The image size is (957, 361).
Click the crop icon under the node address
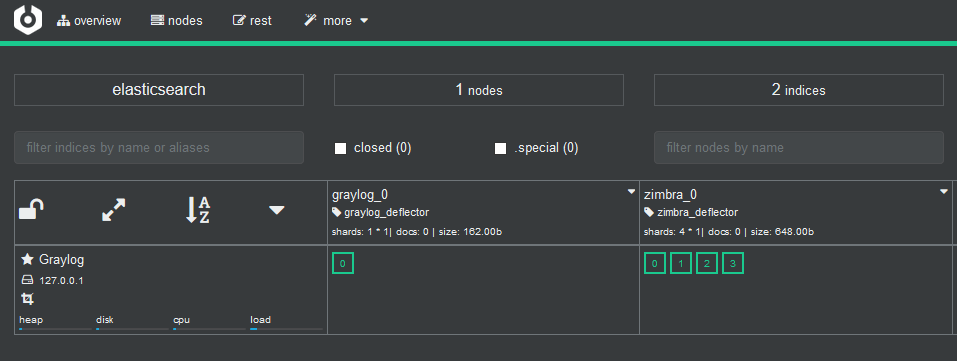[x=27, y=299]
